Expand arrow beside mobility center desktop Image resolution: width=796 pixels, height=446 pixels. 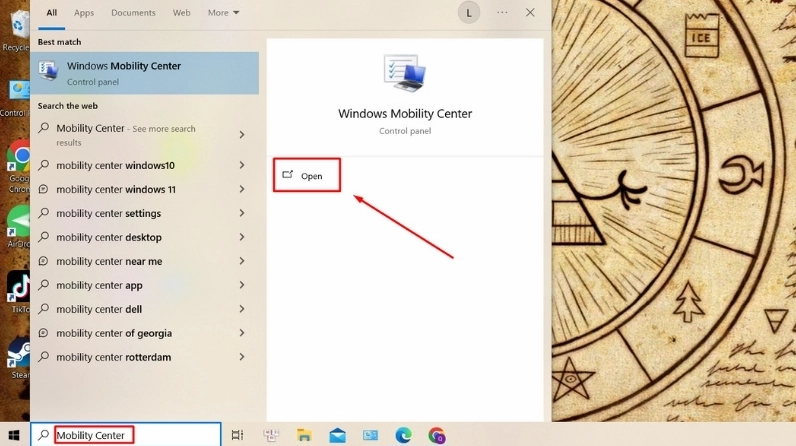(242, 237)
